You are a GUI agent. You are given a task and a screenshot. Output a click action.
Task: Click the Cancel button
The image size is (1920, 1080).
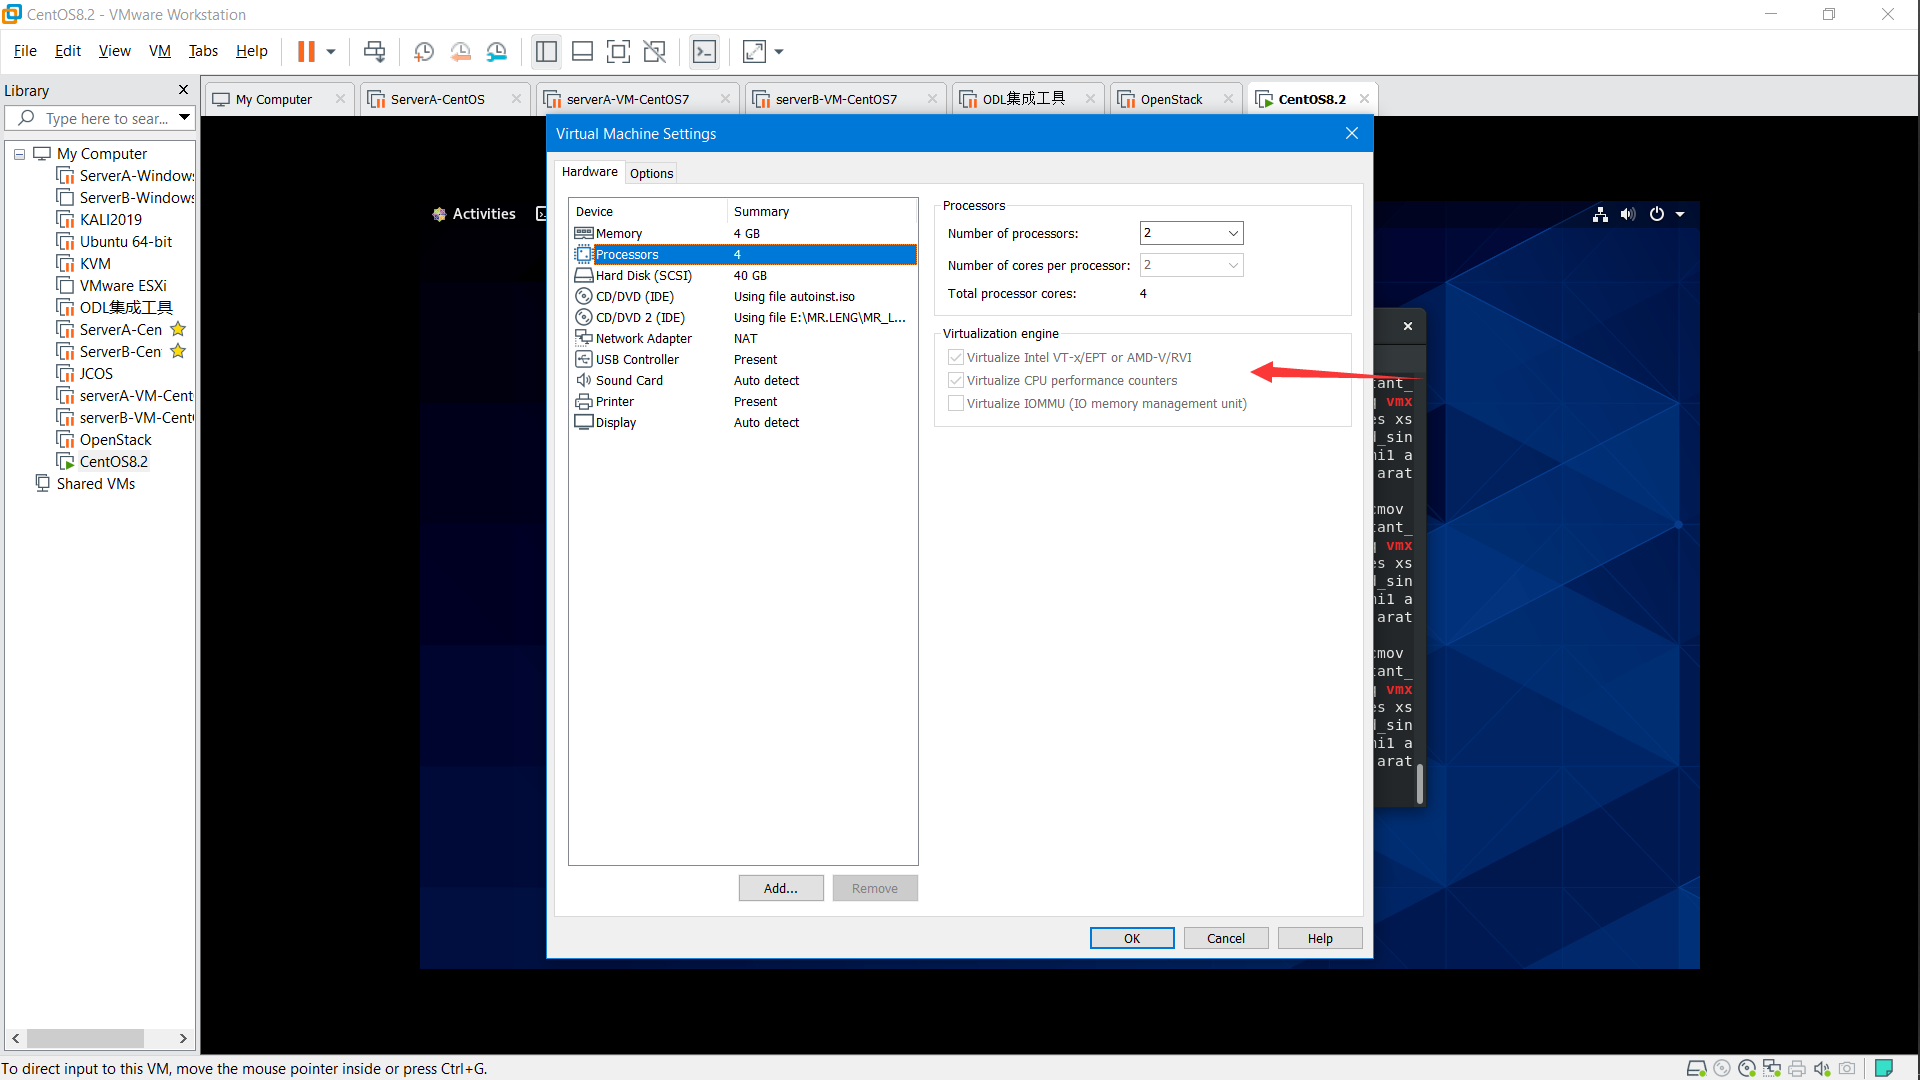coord(1225,938)
